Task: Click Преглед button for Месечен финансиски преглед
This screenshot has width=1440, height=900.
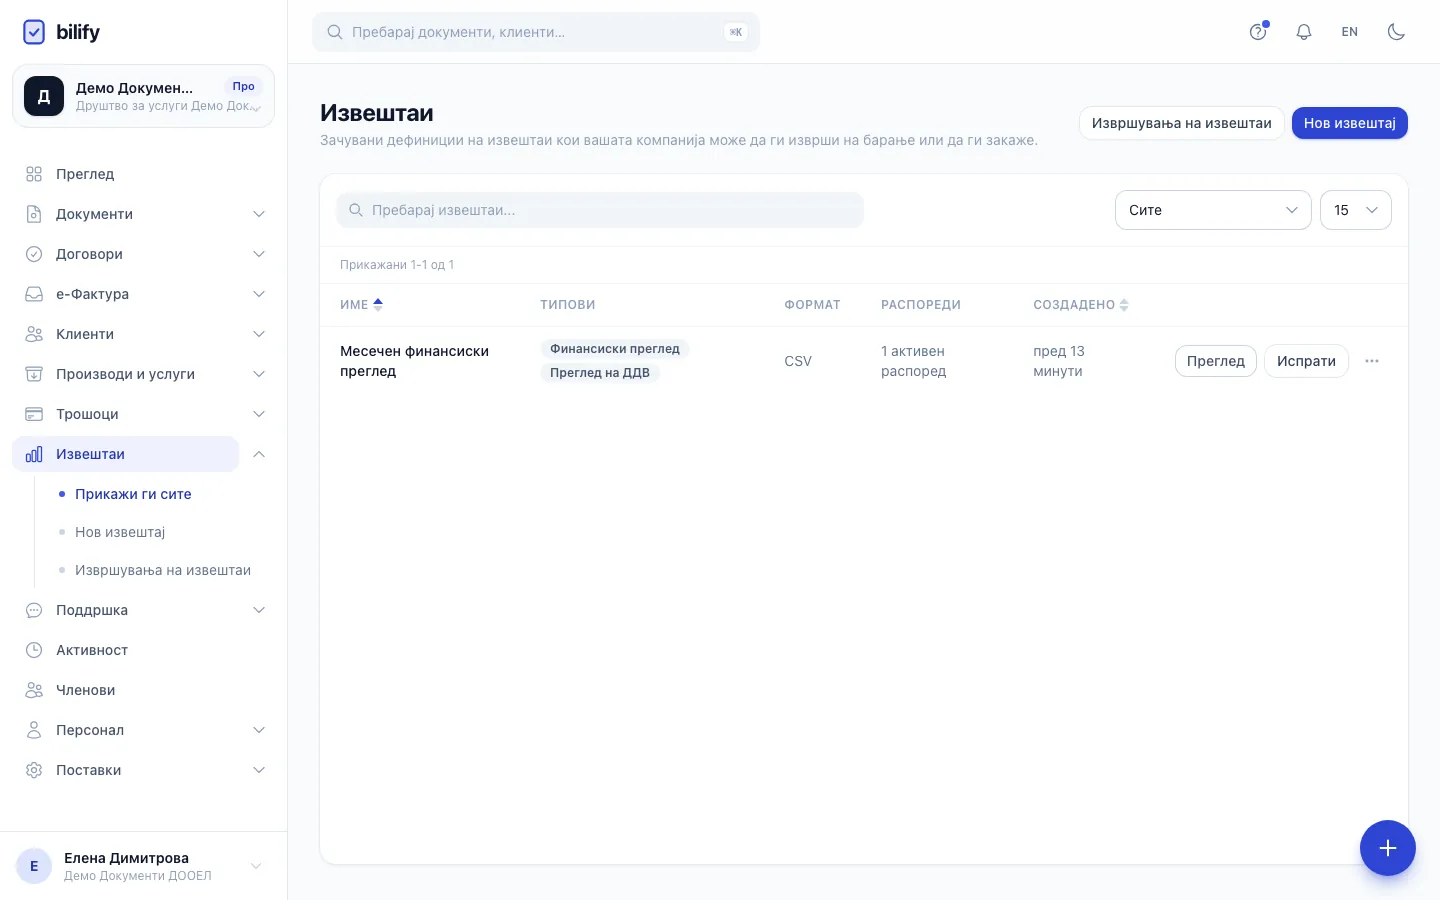Action: click(x=1216, y=361)
